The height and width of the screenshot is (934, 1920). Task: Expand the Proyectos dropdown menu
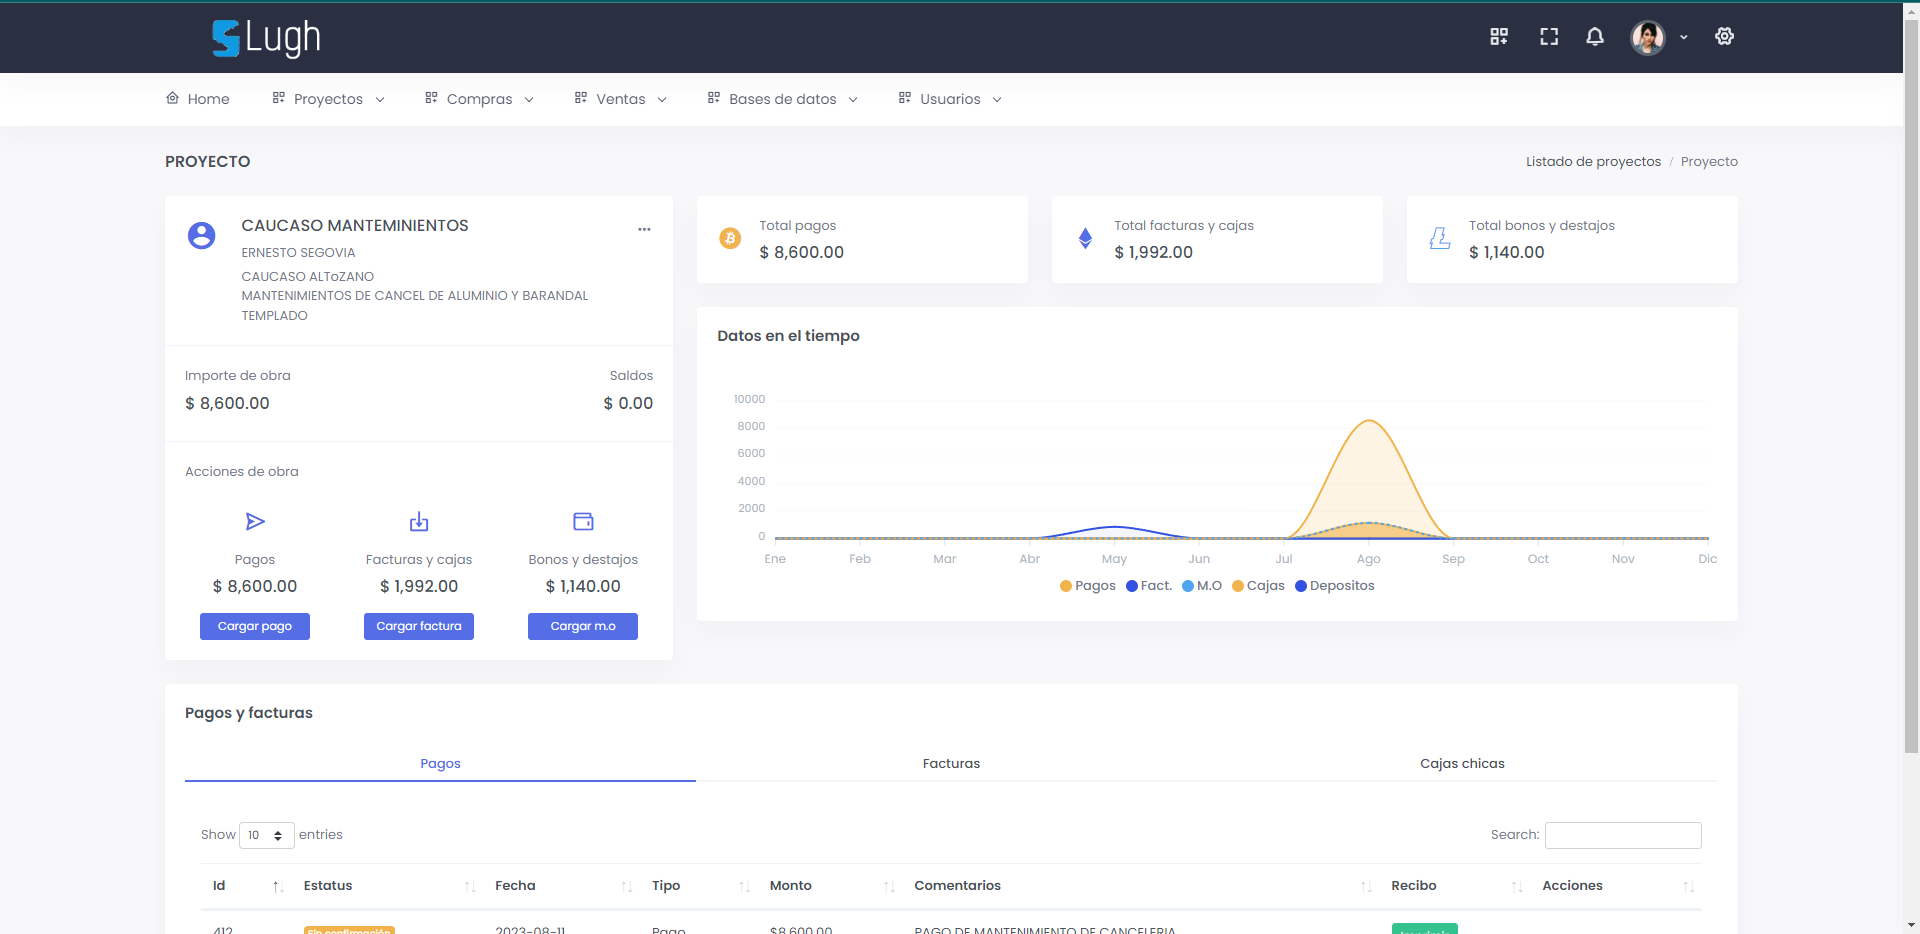[328, 99]
